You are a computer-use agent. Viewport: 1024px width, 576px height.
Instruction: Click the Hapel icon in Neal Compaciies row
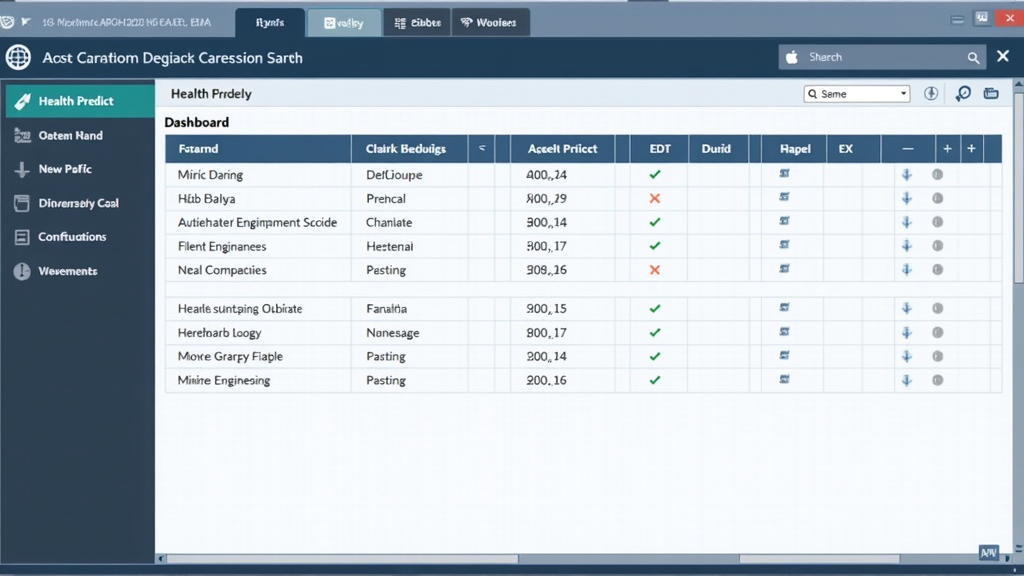(x=784, y=268)
